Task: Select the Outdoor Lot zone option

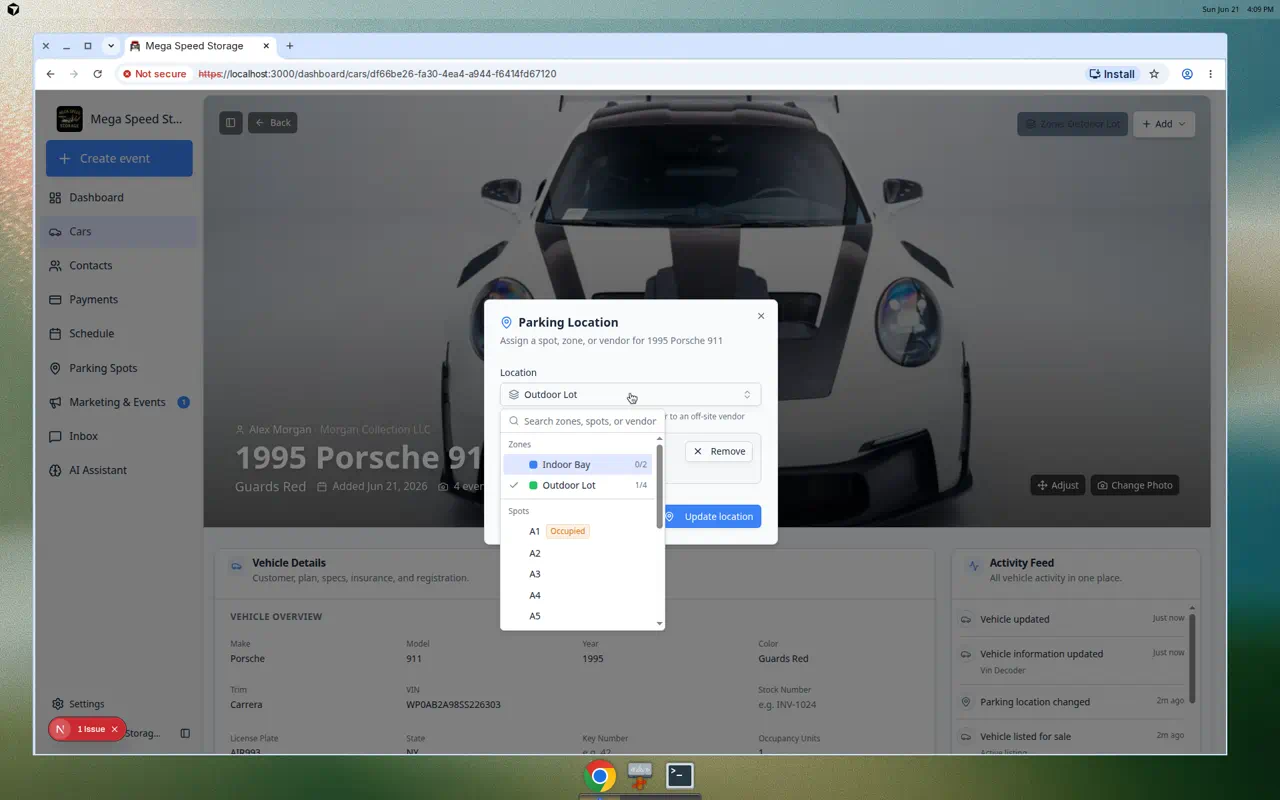Action: [578, 486]
